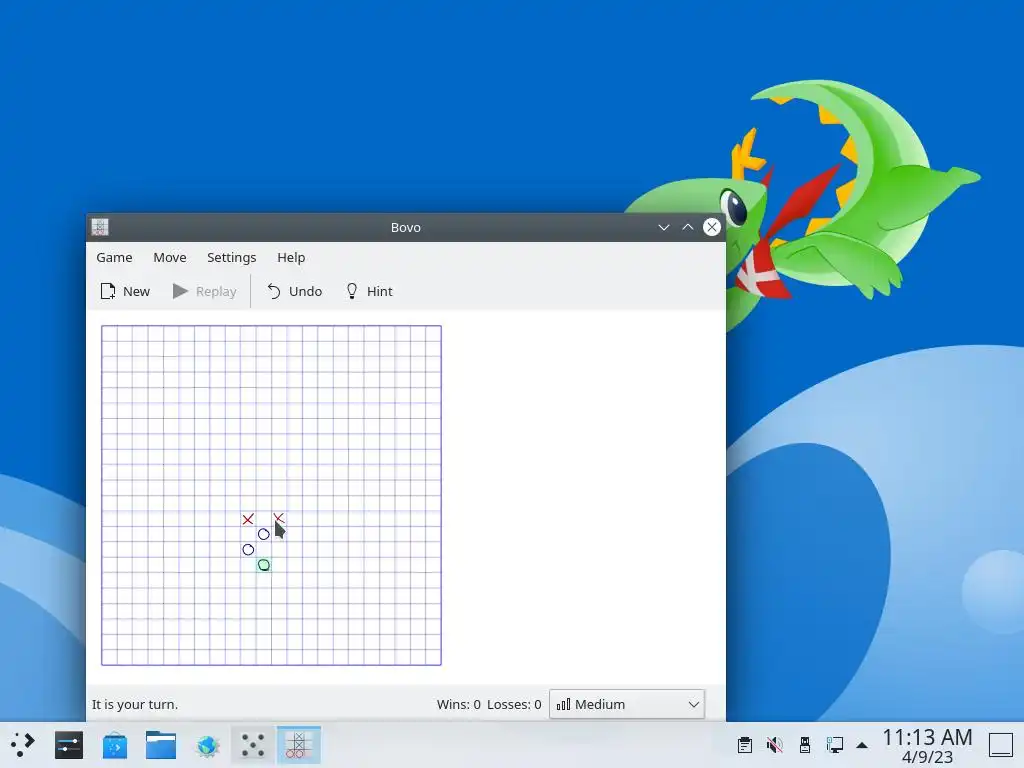Open clipboard tray icon
Screen dimensions: 1024x768
[744, 745]
